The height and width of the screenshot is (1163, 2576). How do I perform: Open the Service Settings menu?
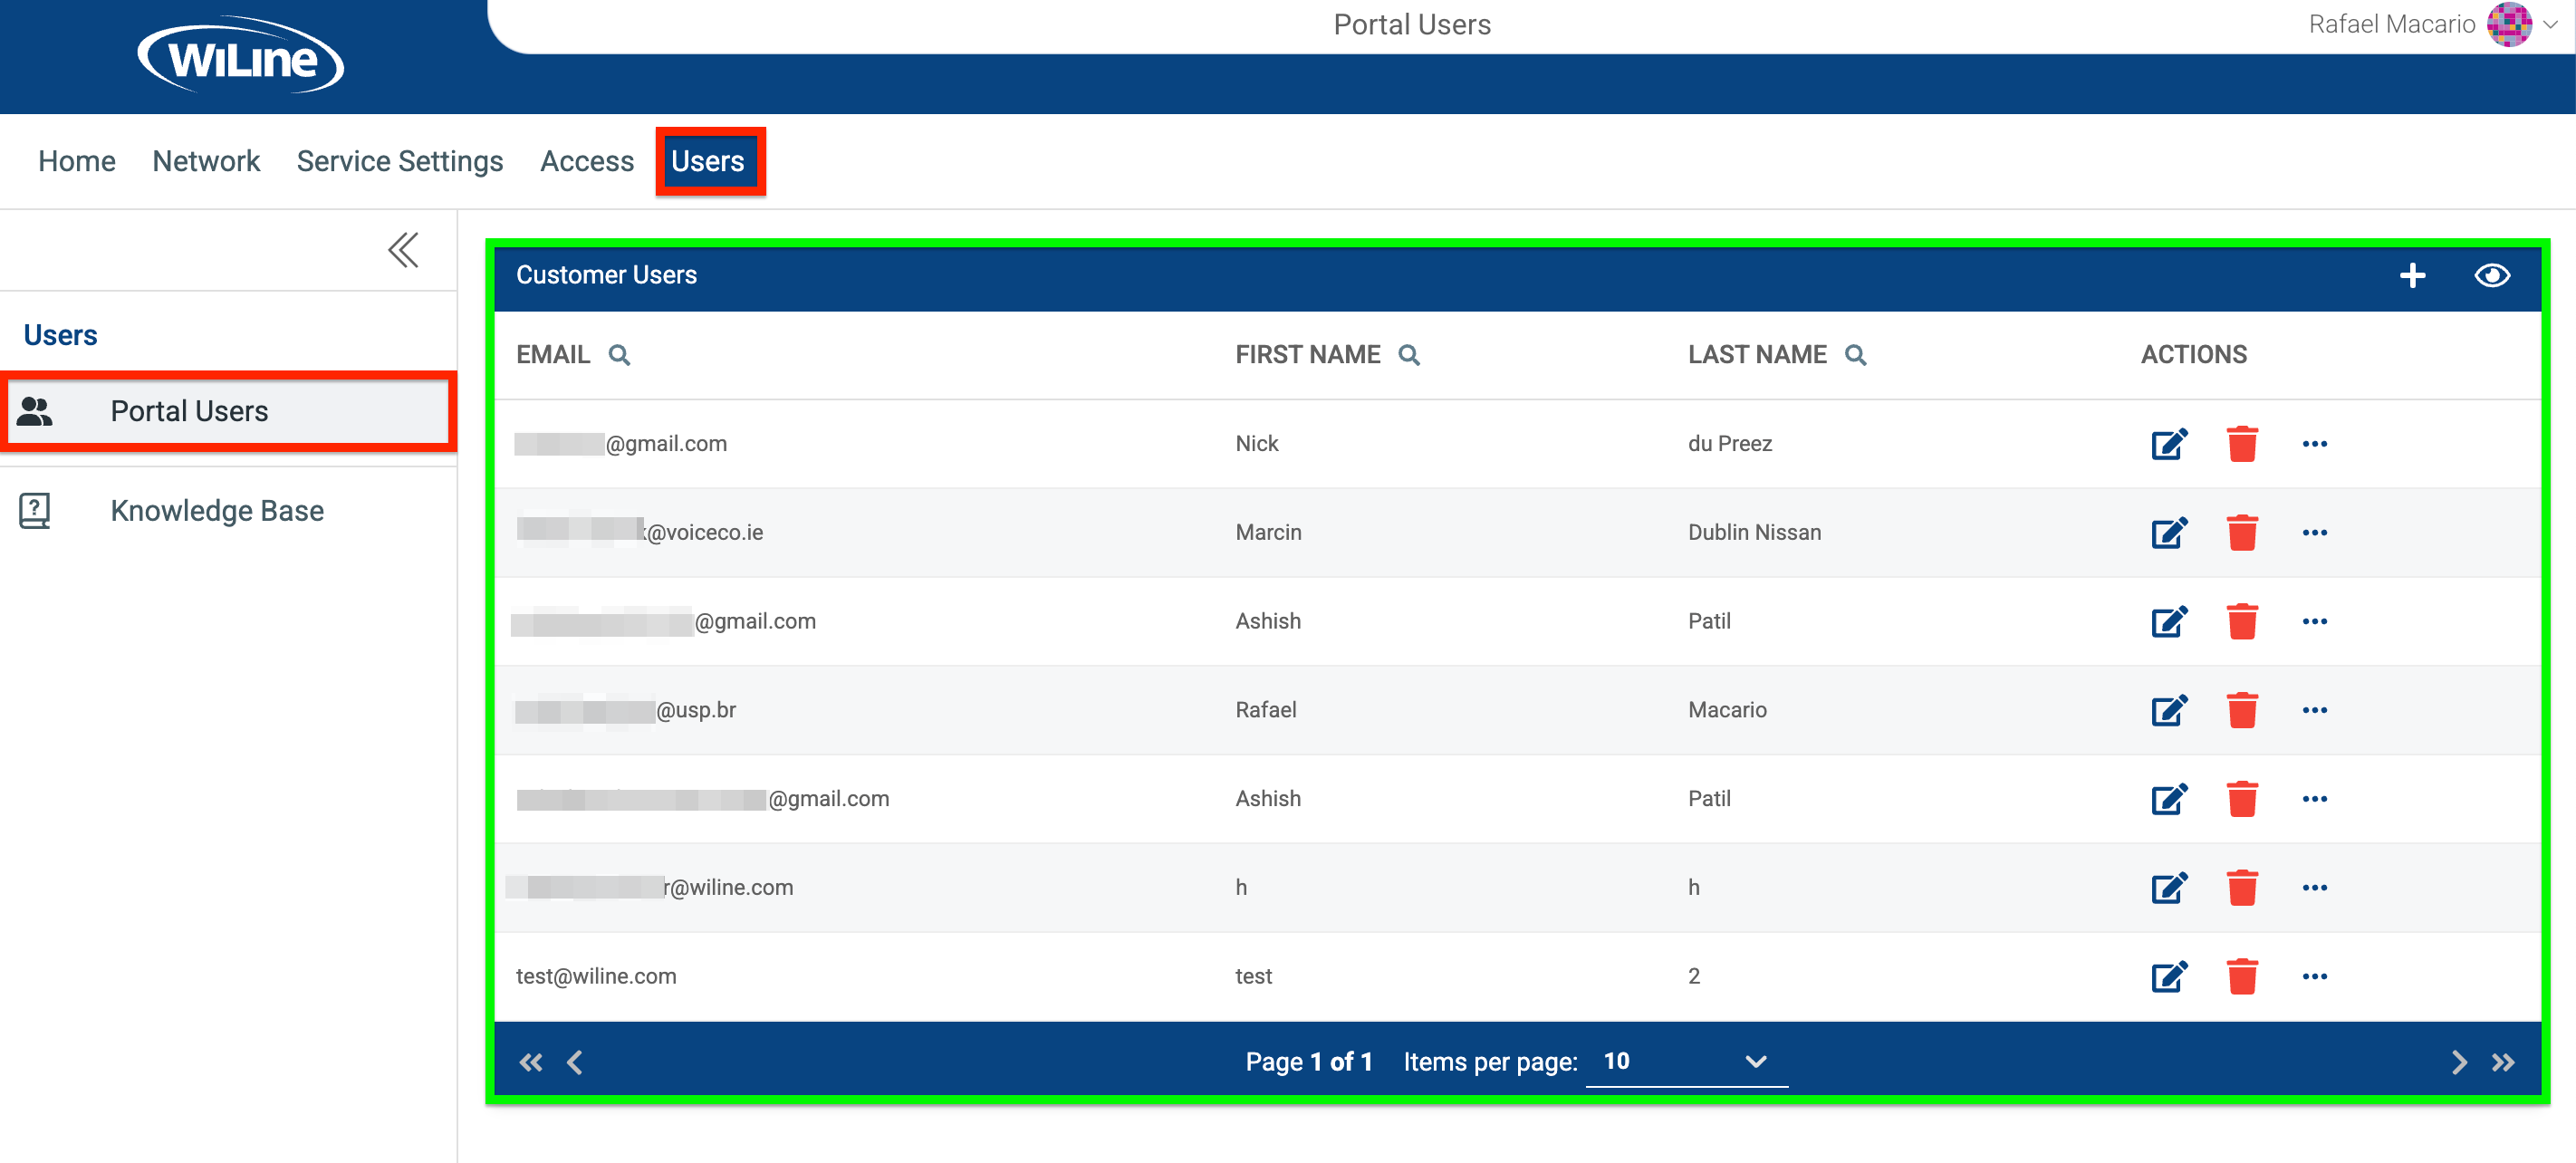pos(399,161)
